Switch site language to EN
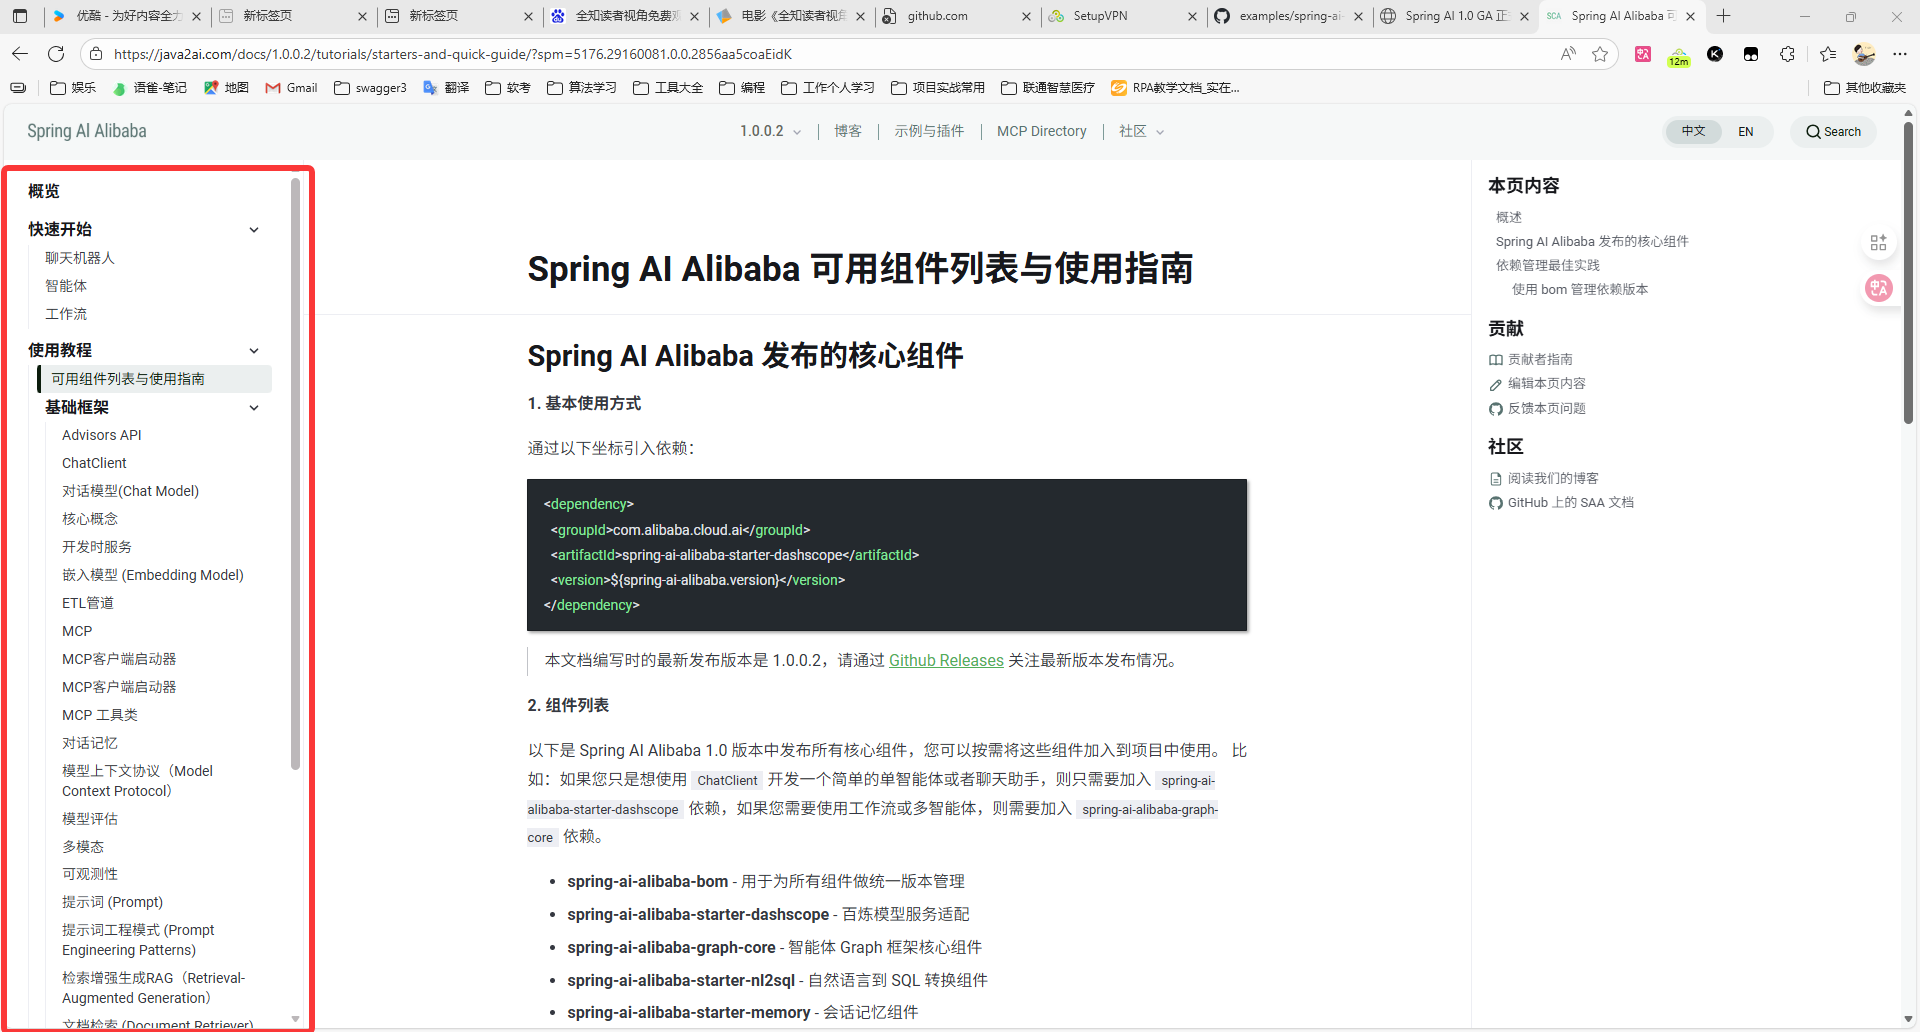Image resolution: width=1920 pixels, height=1032 pixels. [x=1746, y=131]
